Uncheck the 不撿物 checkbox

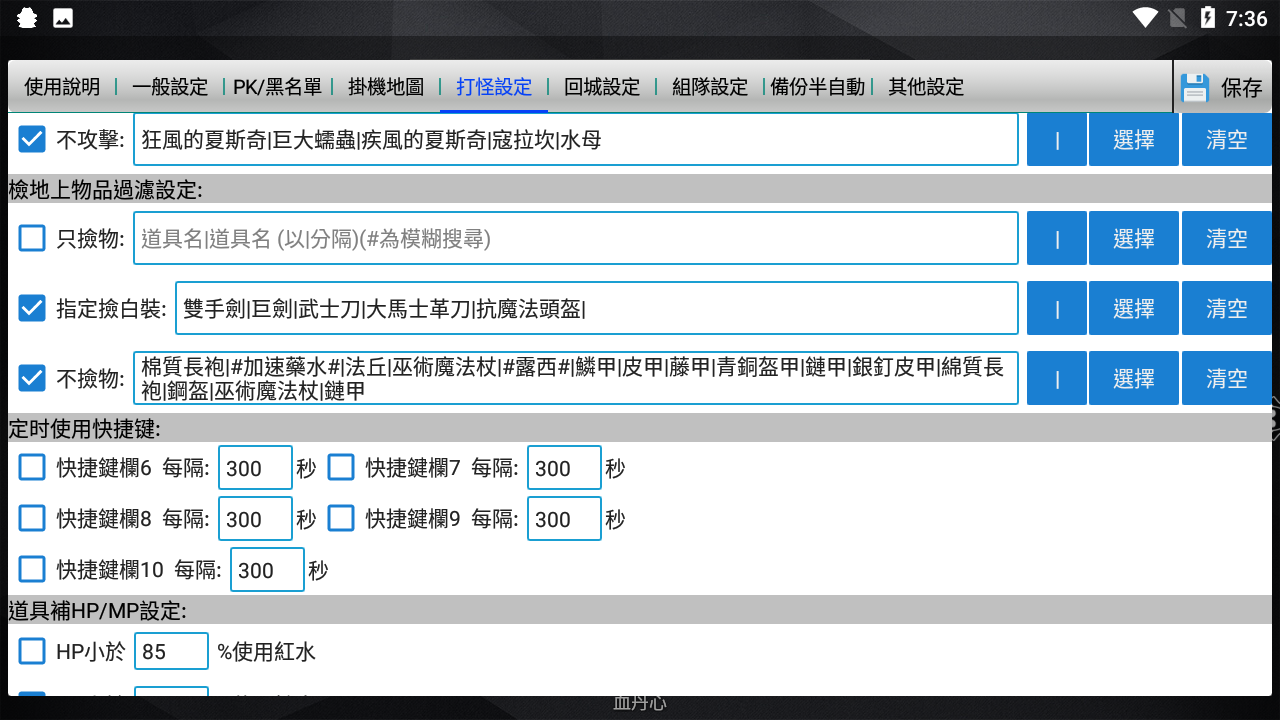33,378
